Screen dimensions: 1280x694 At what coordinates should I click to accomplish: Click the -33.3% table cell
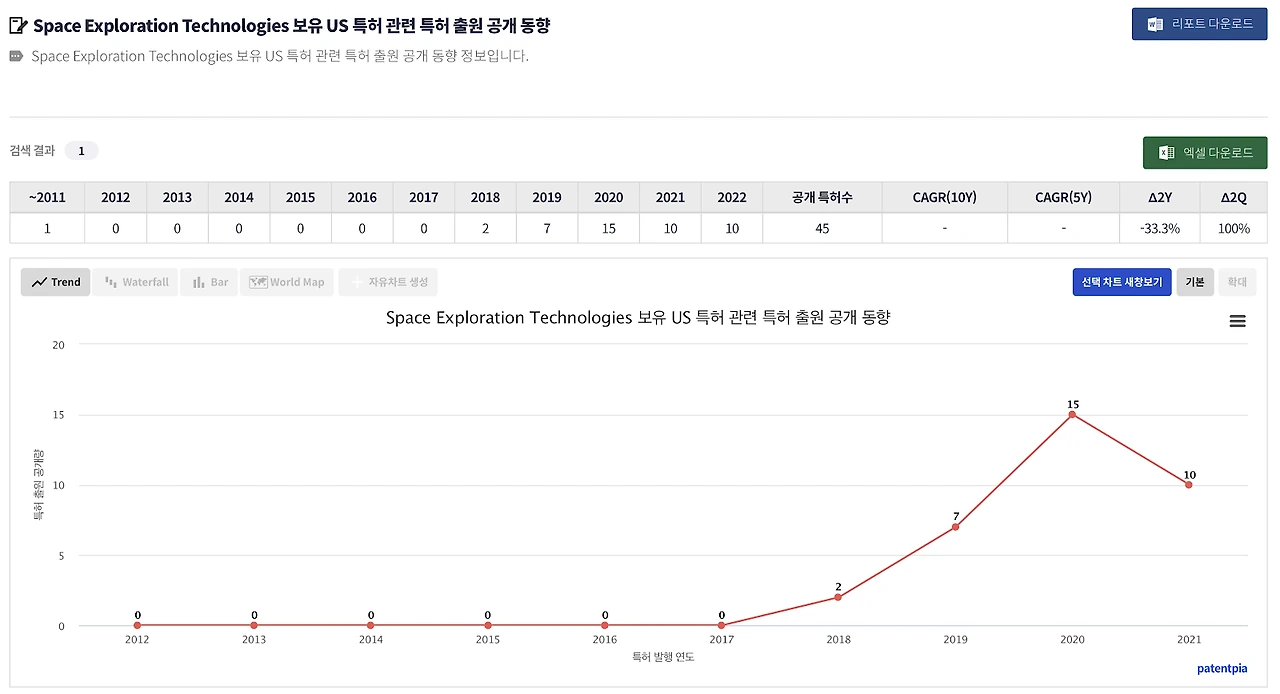pyautogui.click(x=1161, y=228)
